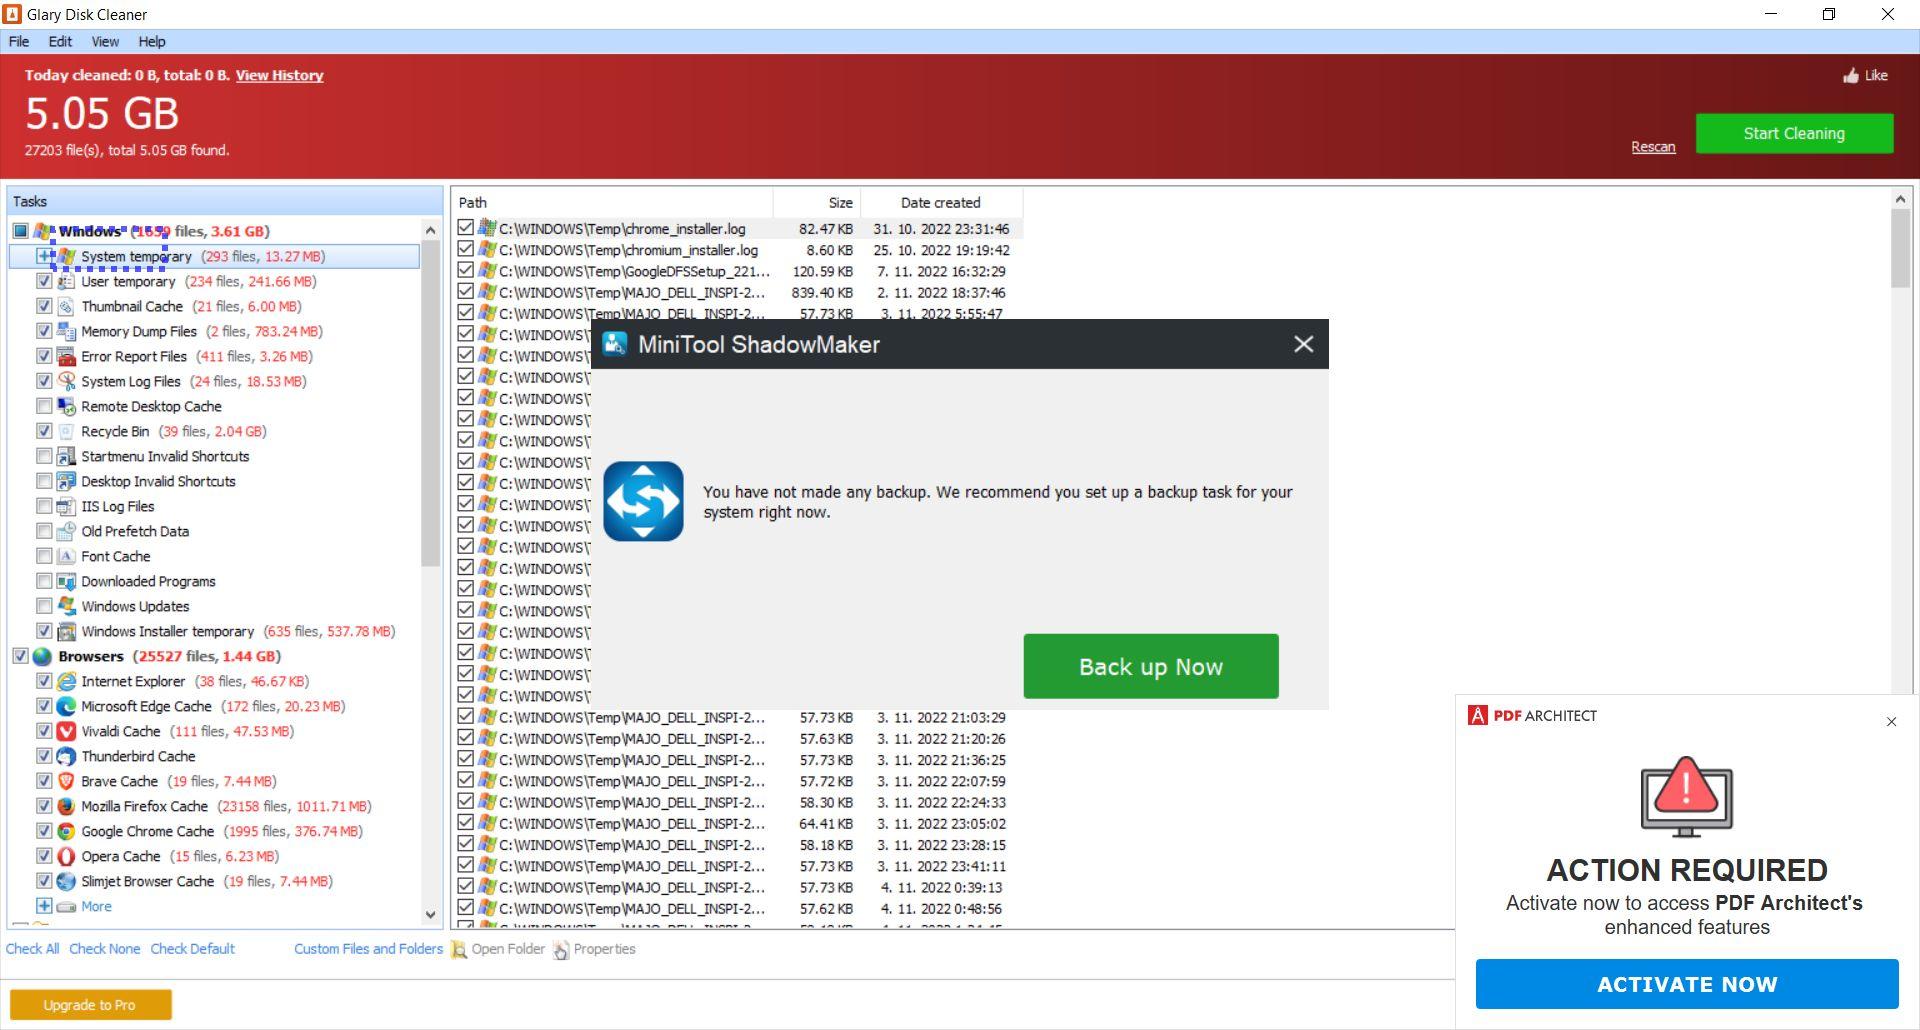This screenshot has height=1030, width=1920.
Task: Toggle the Browsers group checkbox
Action: (x=20, y=657)
